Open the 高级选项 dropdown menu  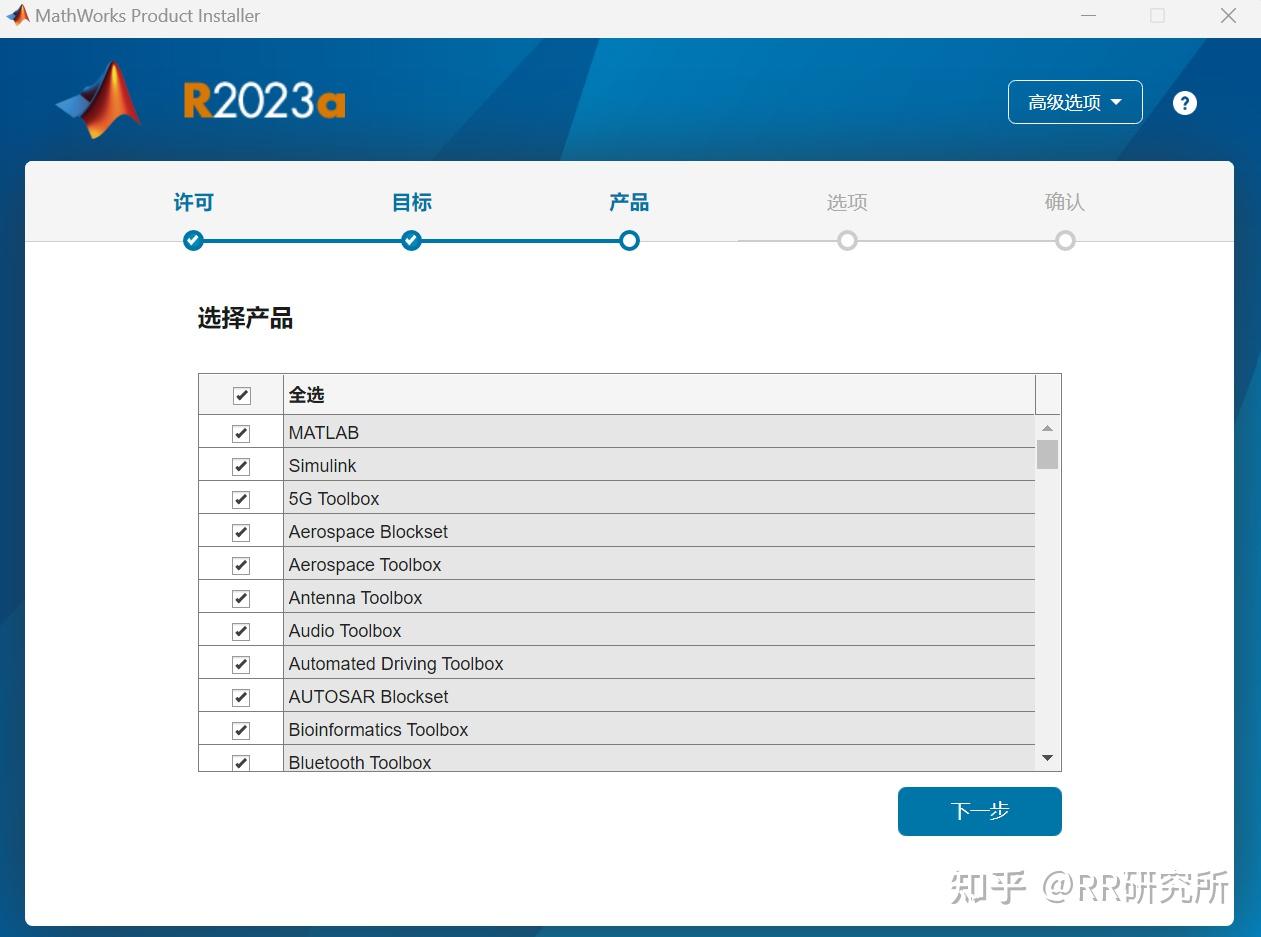click(1075, 102)
